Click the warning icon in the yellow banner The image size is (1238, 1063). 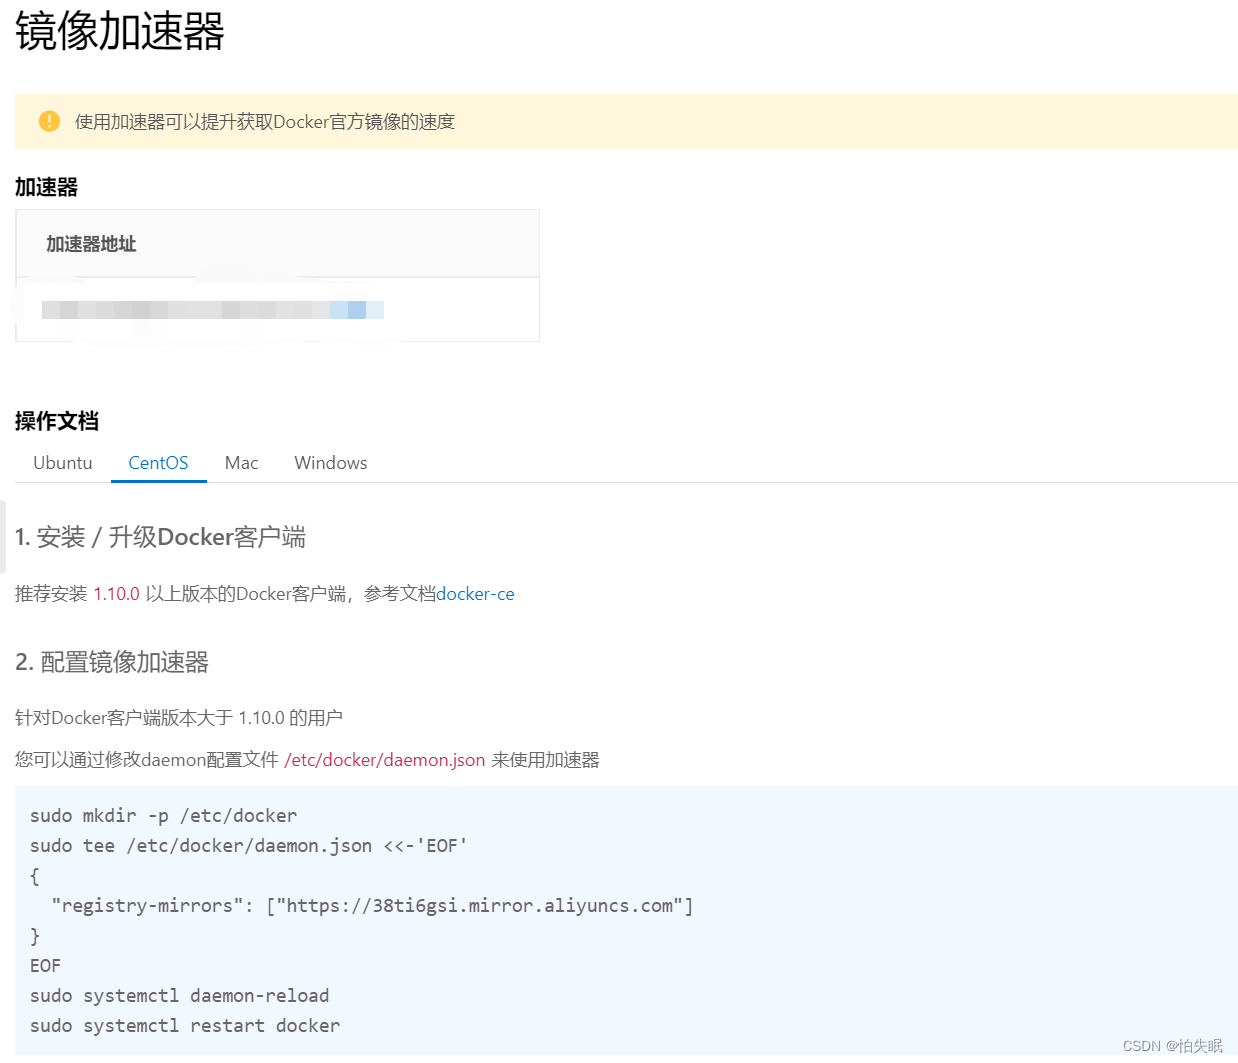tap(49, 121)
